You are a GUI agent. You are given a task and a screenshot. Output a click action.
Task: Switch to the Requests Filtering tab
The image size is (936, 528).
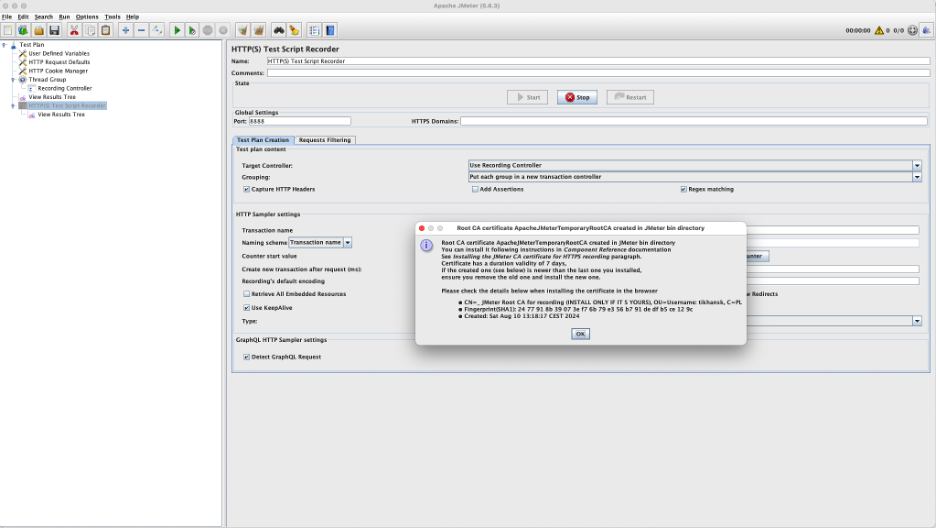click(x=325, y=140)
